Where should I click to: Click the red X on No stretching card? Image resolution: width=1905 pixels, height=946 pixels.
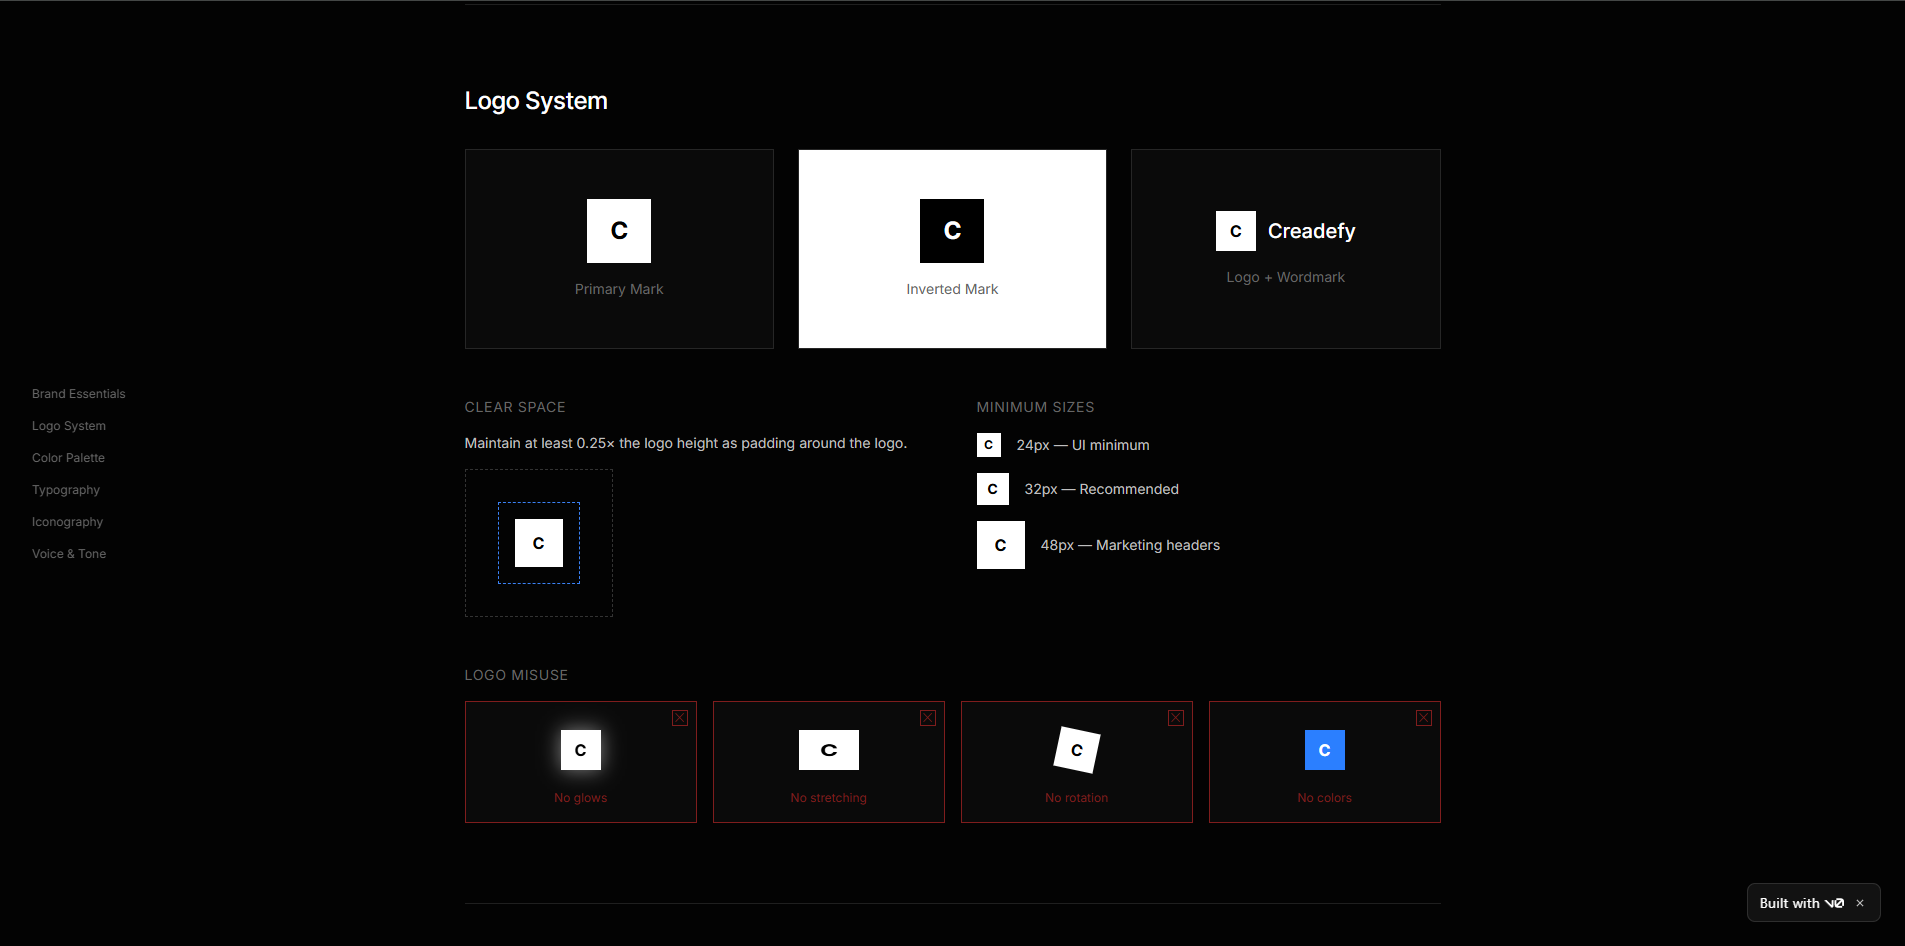(x=928, y=718)
